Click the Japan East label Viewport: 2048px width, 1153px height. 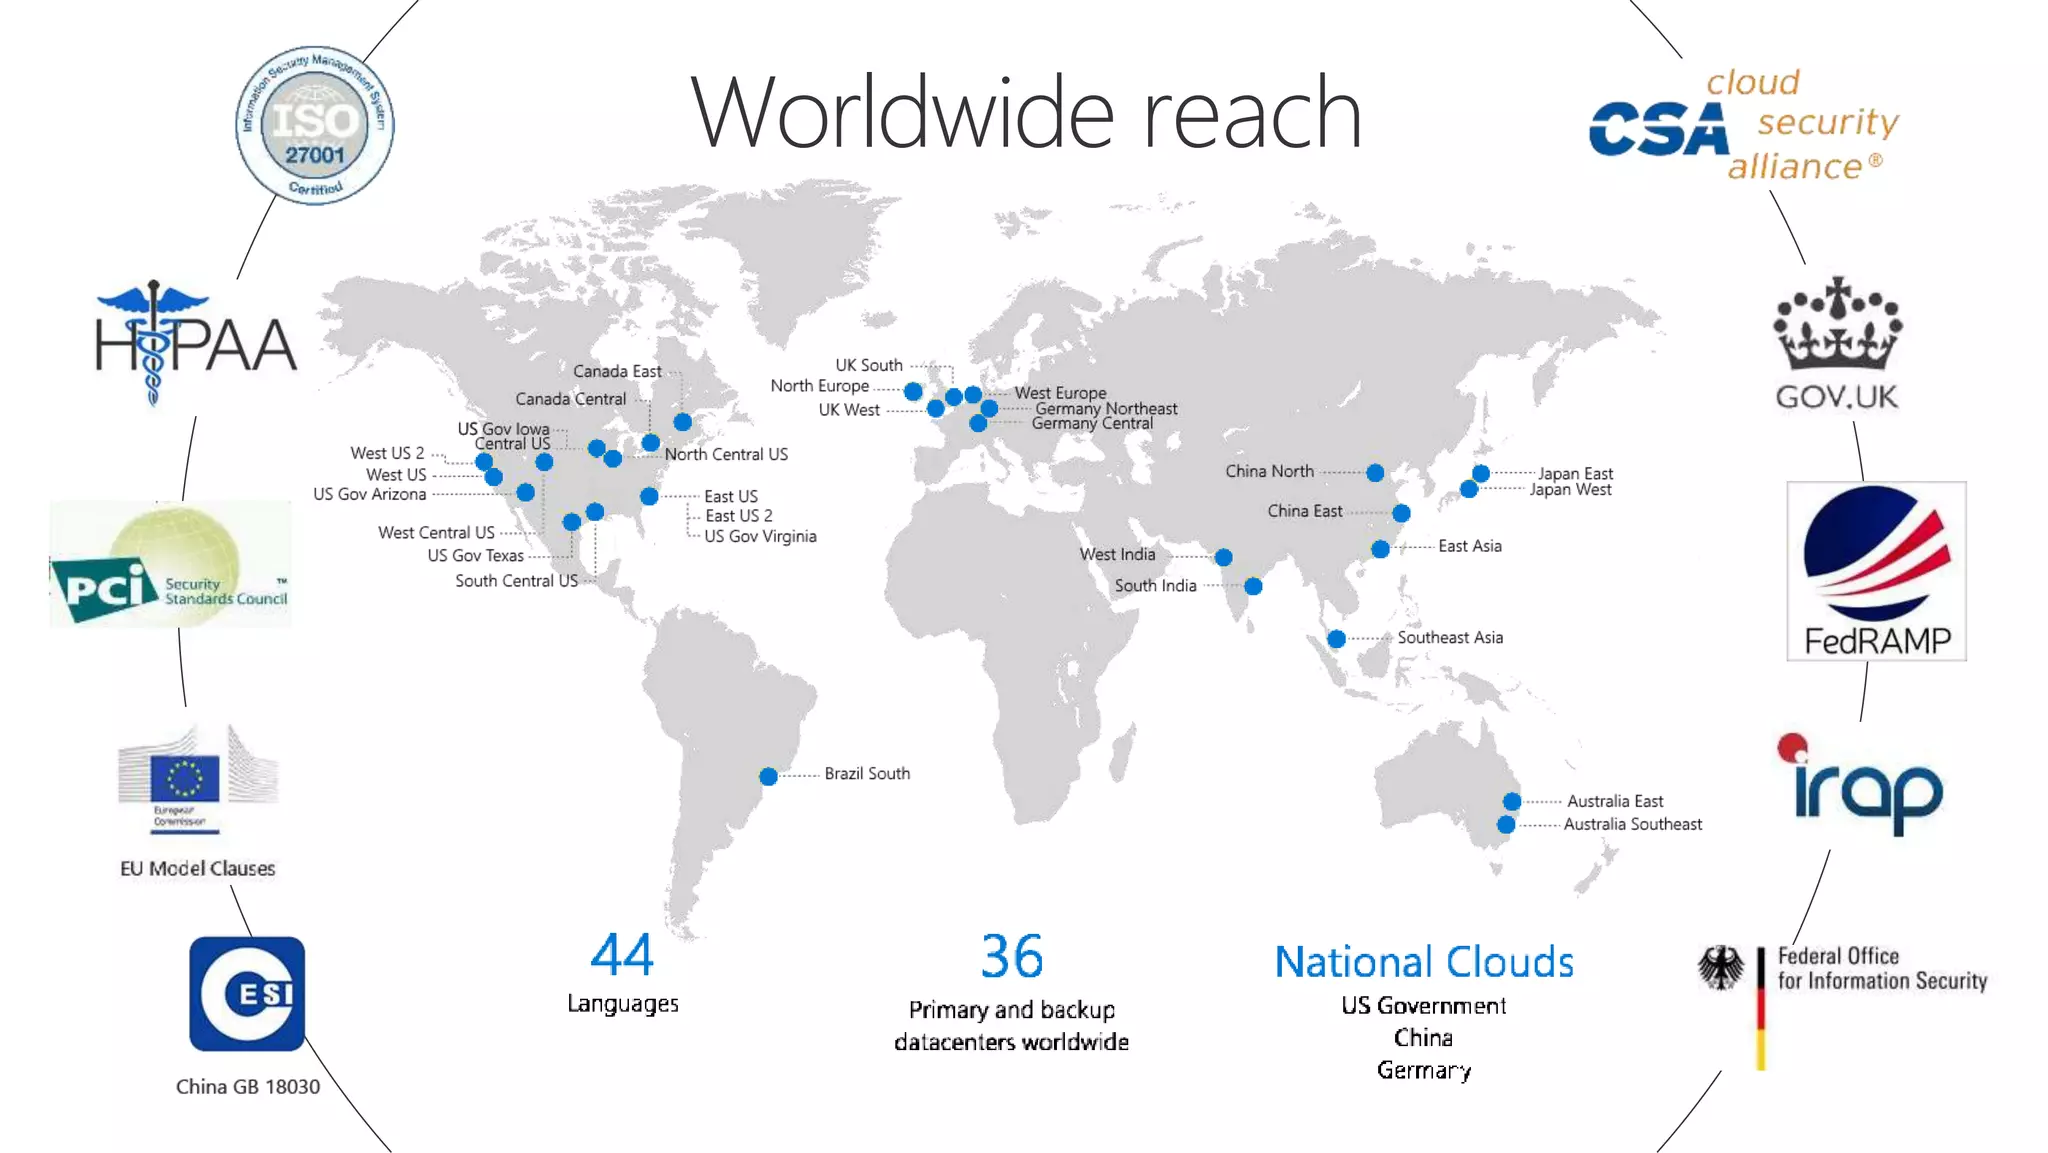pyautogui.click(x=1575, y=473)
